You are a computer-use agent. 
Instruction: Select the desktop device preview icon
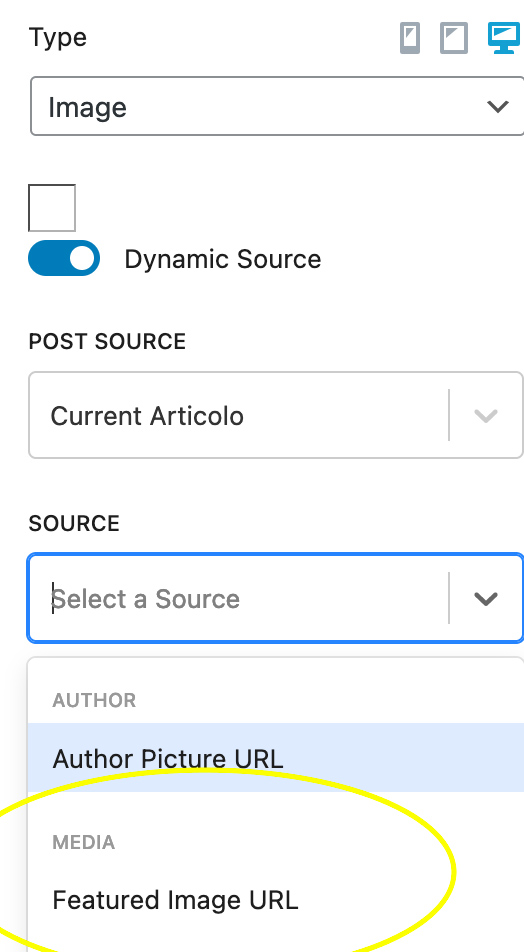point(504,38)
